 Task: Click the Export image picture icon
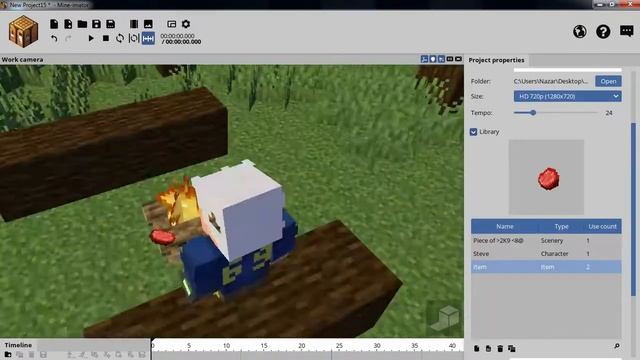(x=148, y=24)
